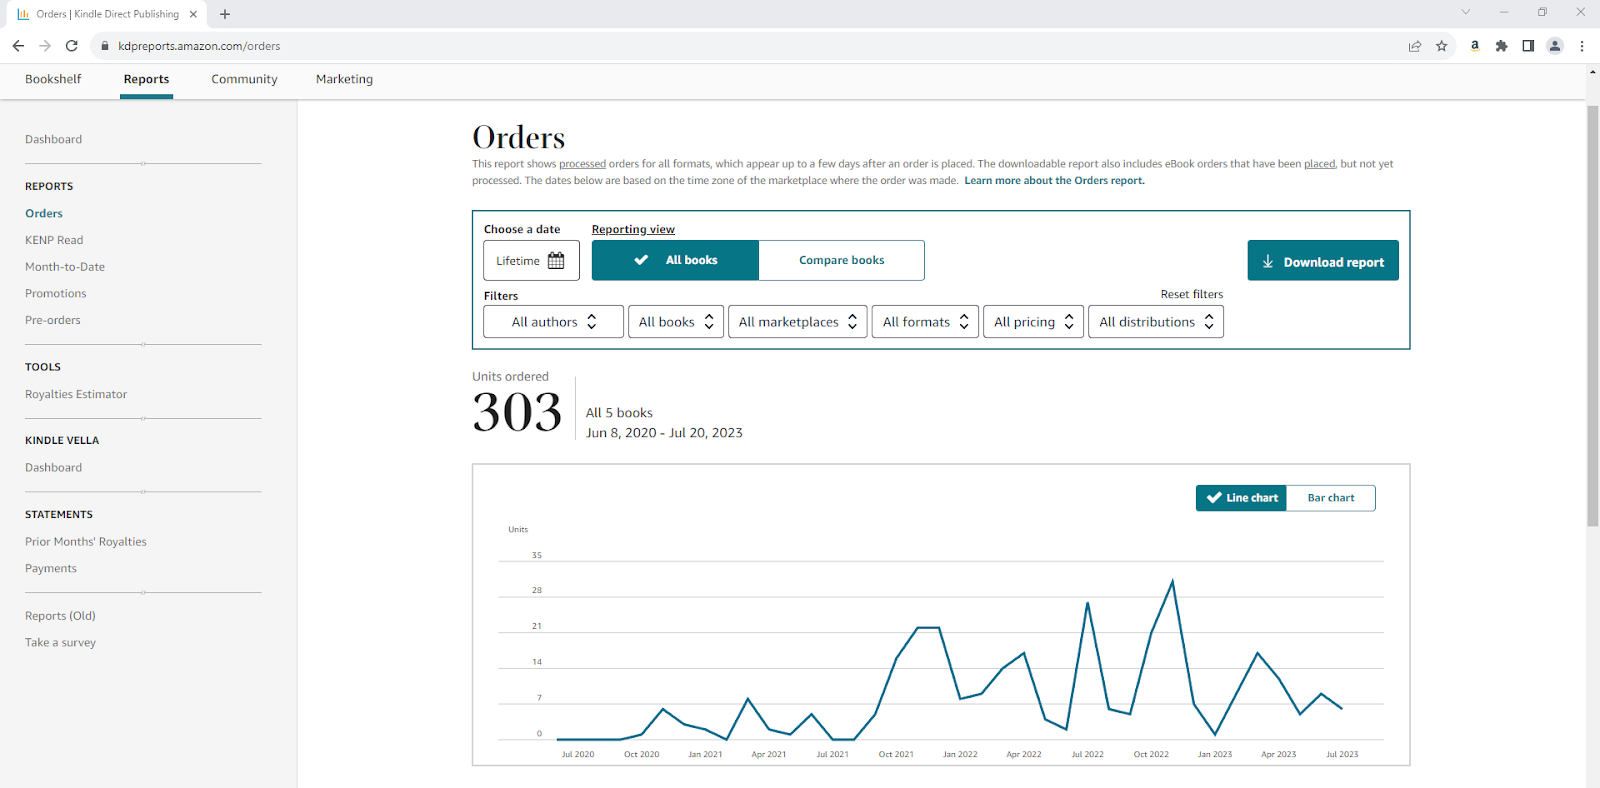This screenshot has width=1600, height=788.
Task: Click the calendar icon in Lifetime date picker
Action: (556, 260)
